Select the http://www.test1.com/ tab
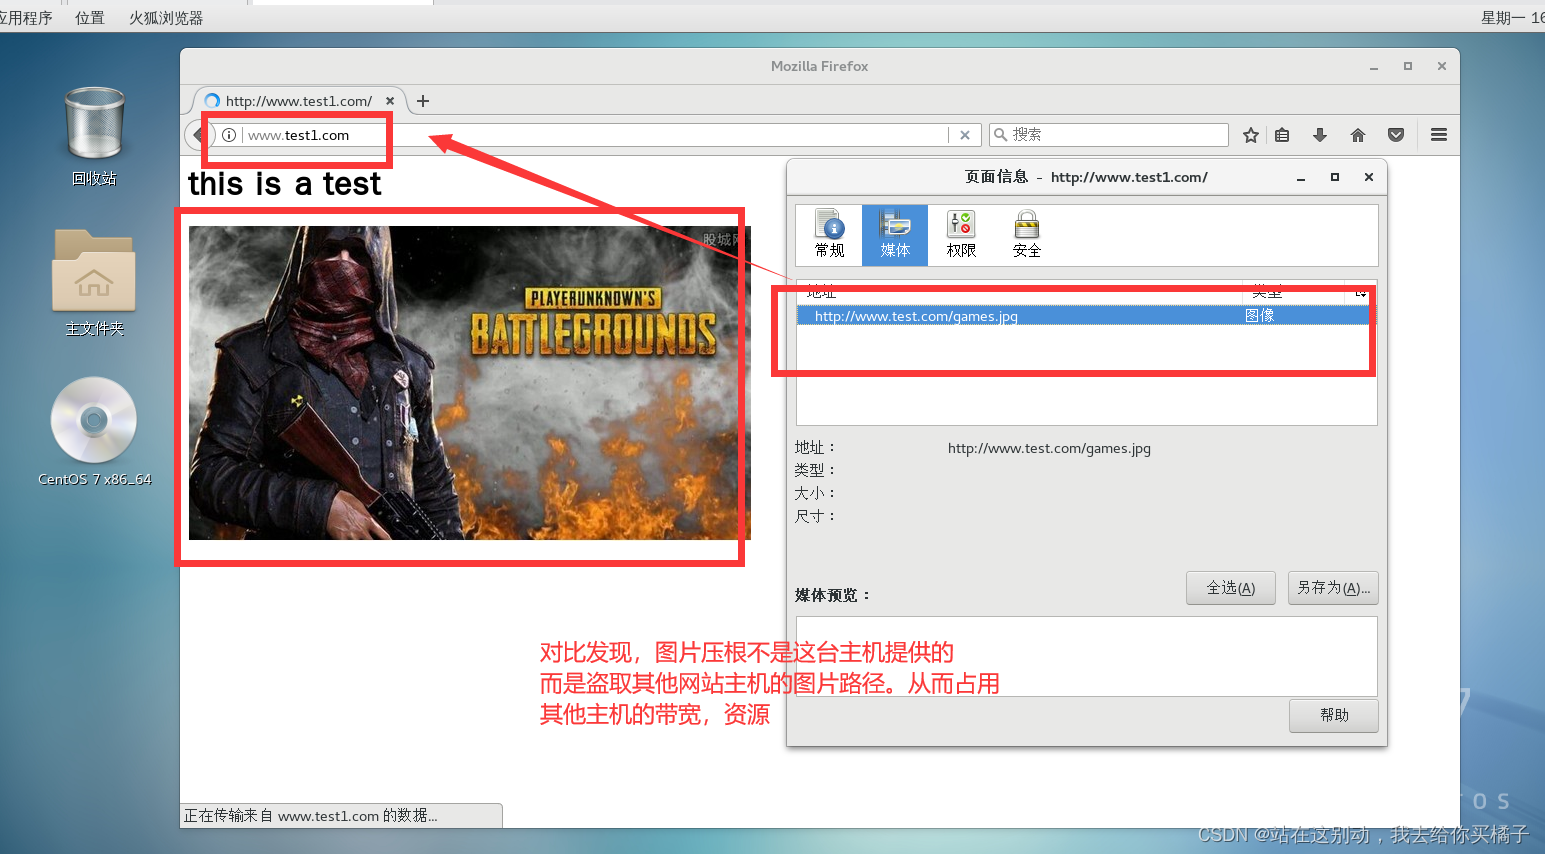 pos(297,101)
